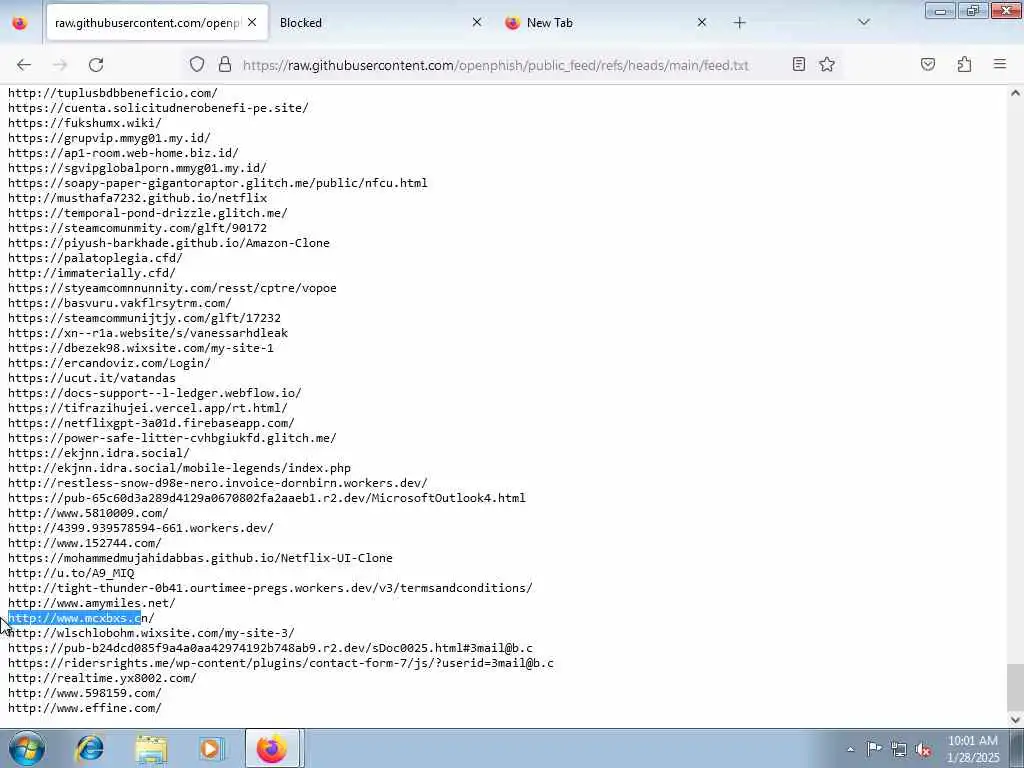The width and height of the screenshot is (1024, 768).
Task: Toggle reader view icon in address bar
Action: [x=799, y=64]
